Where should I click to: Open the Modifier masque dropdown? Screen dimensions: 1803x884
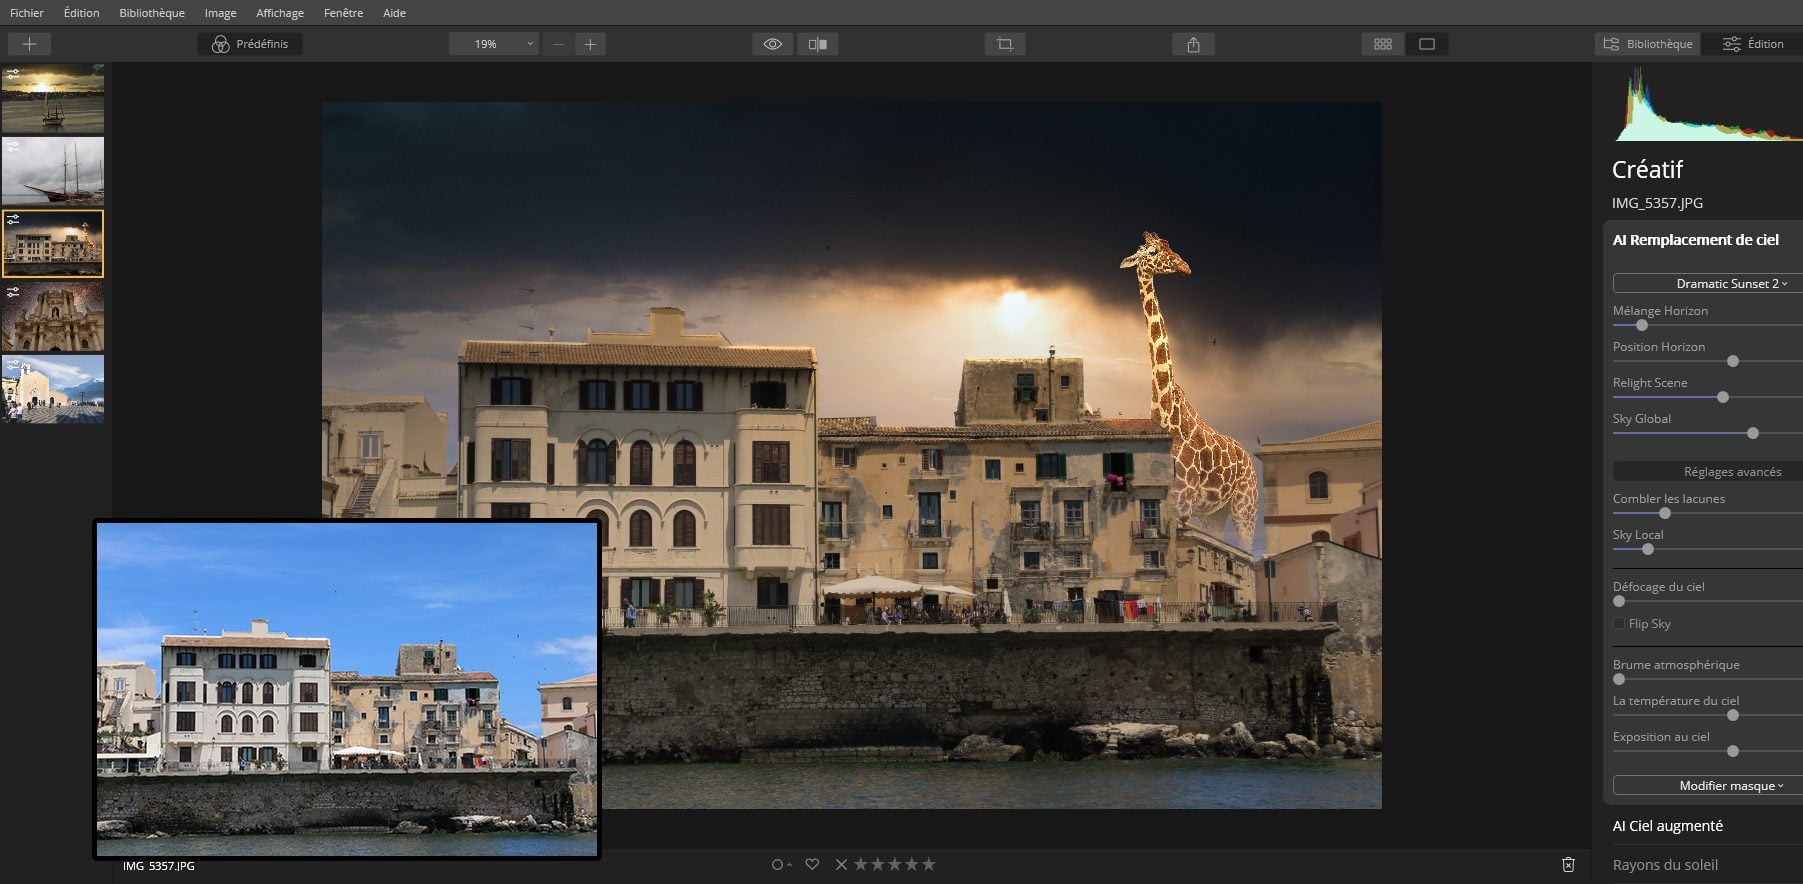tap(1708, 786)
